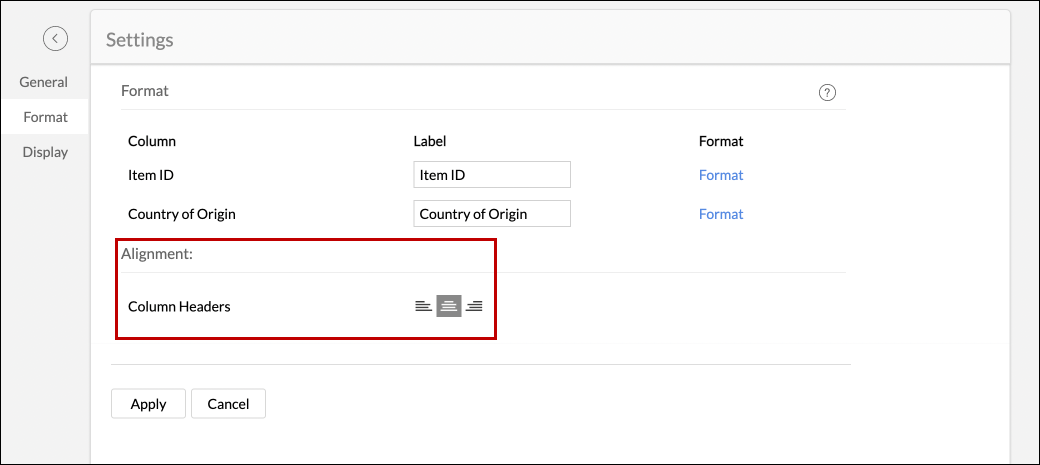The height and width of the screenshot is (465, 1040).
Task: Focus the Country of Origin label field
Action: 491,214
